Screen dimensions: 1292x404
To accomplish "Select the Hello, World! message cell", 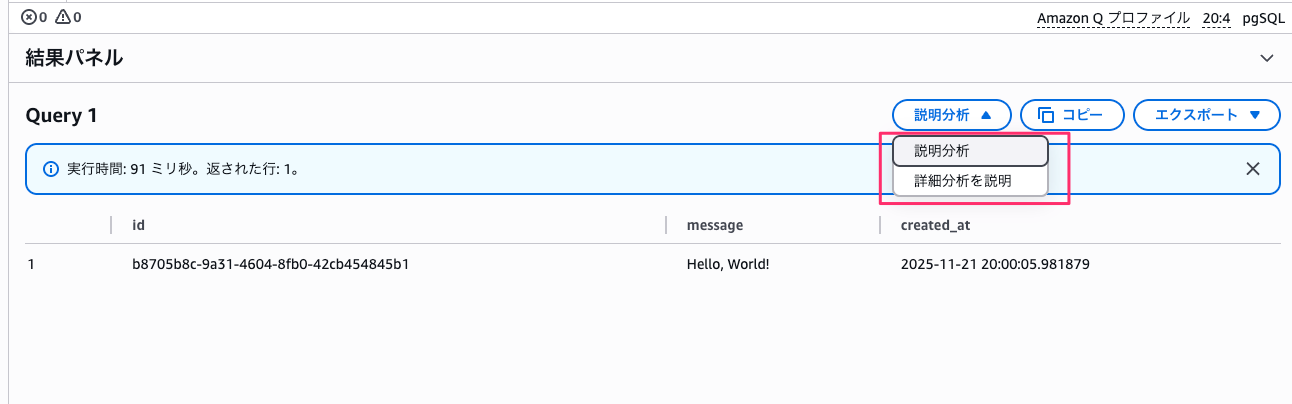I will click(728, 265).
